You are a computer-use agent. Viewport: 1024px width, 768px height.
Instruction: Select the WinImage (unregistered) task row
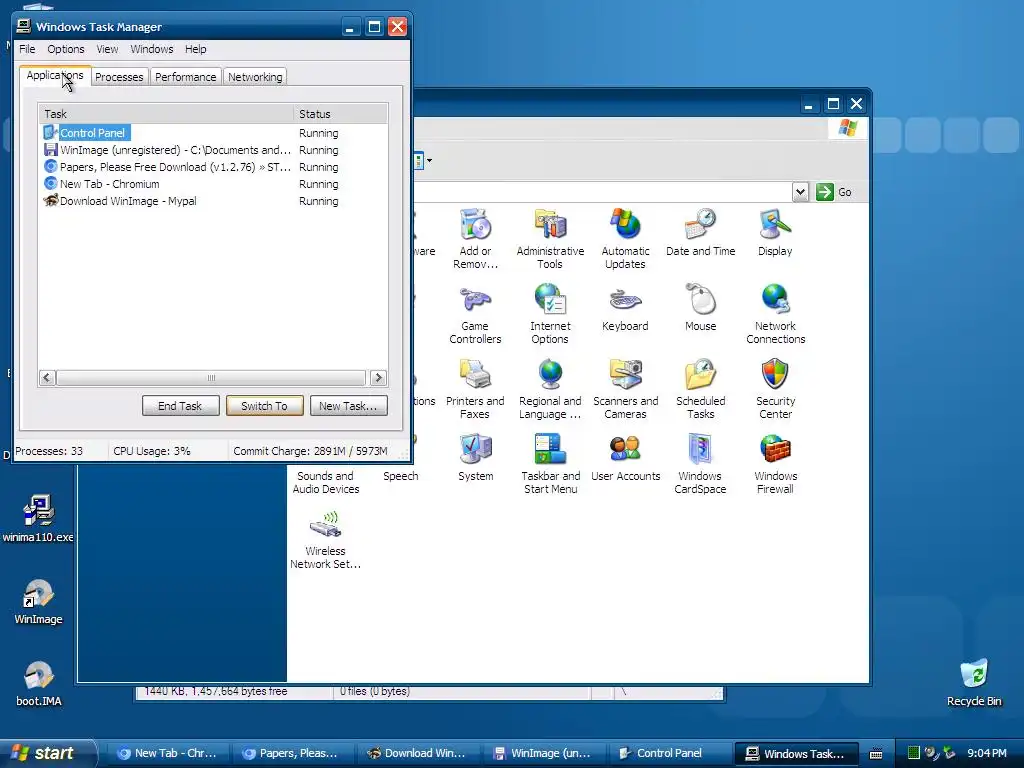(213, 150)
